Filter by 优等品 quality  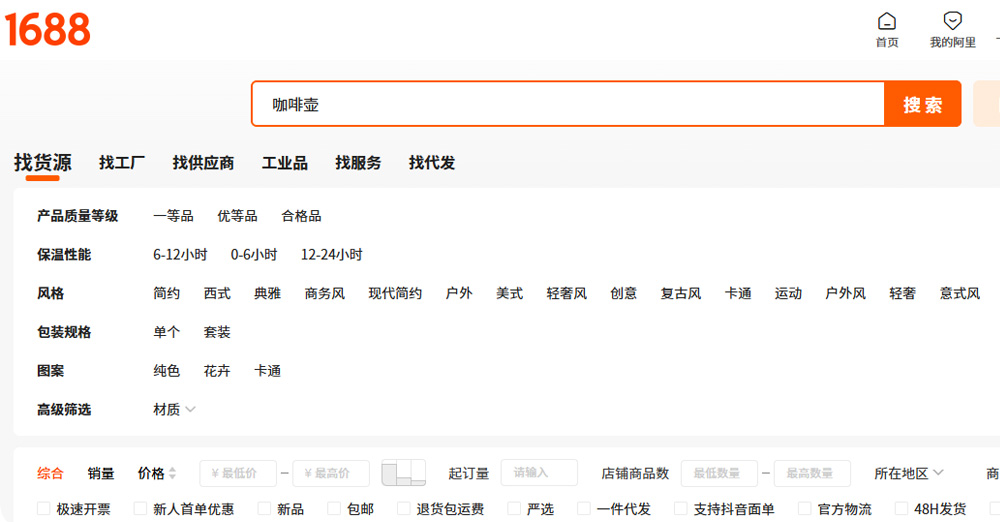point(237,216)
